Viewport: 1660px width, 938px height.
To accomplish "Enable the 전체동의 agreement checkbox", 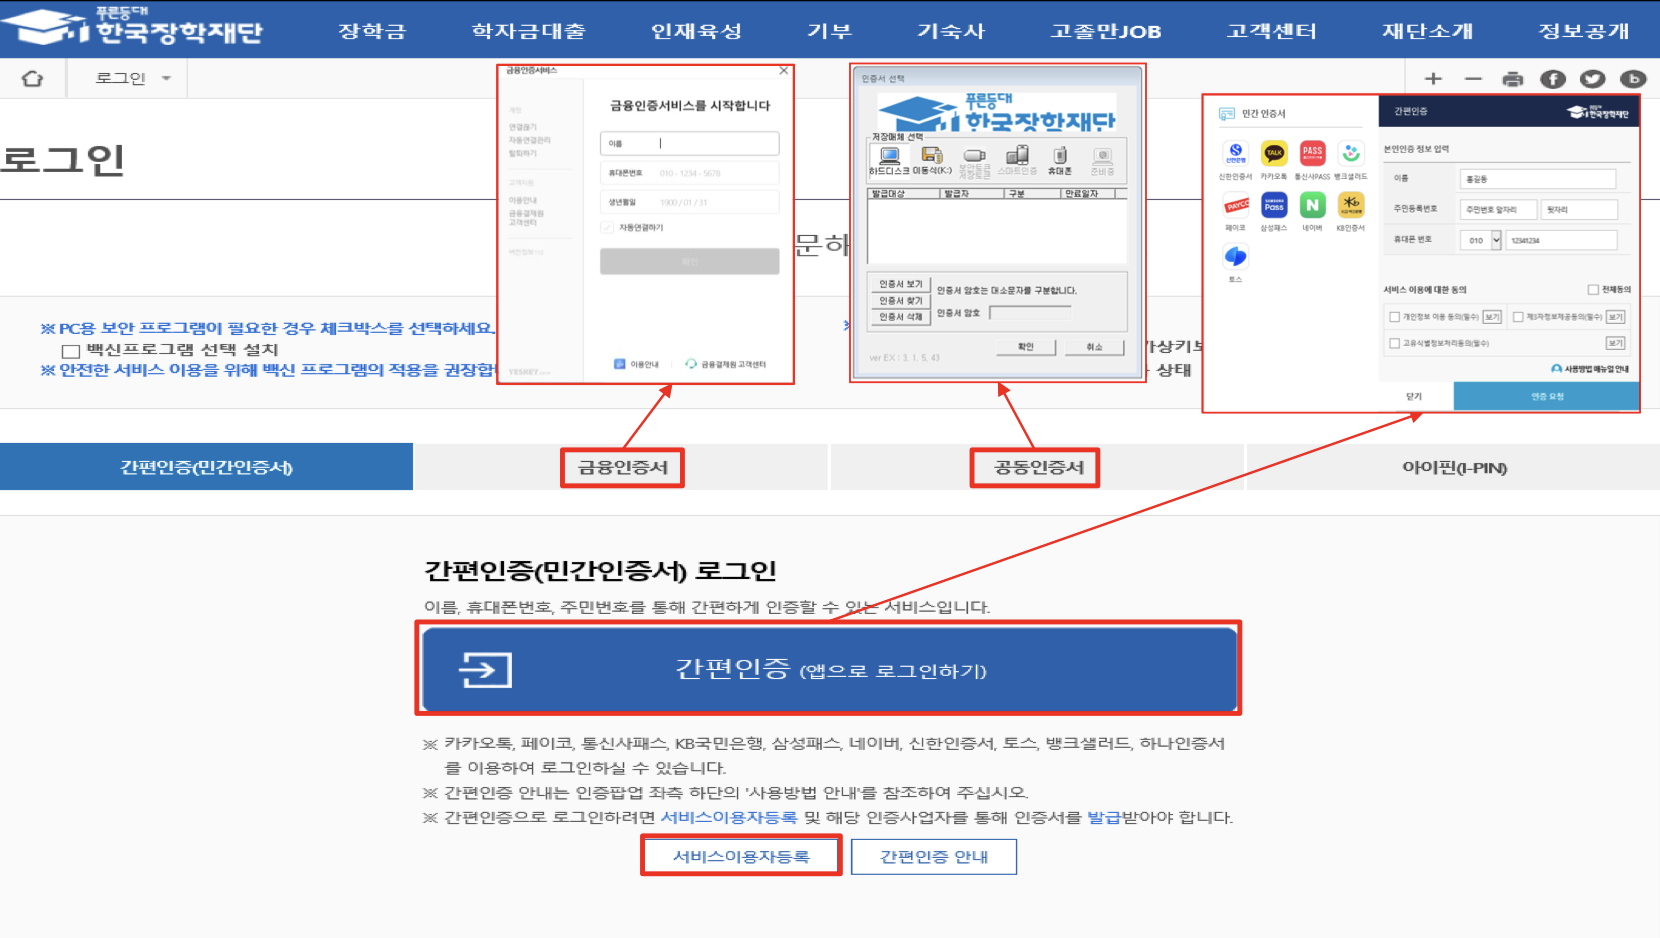I will 1594,288.
